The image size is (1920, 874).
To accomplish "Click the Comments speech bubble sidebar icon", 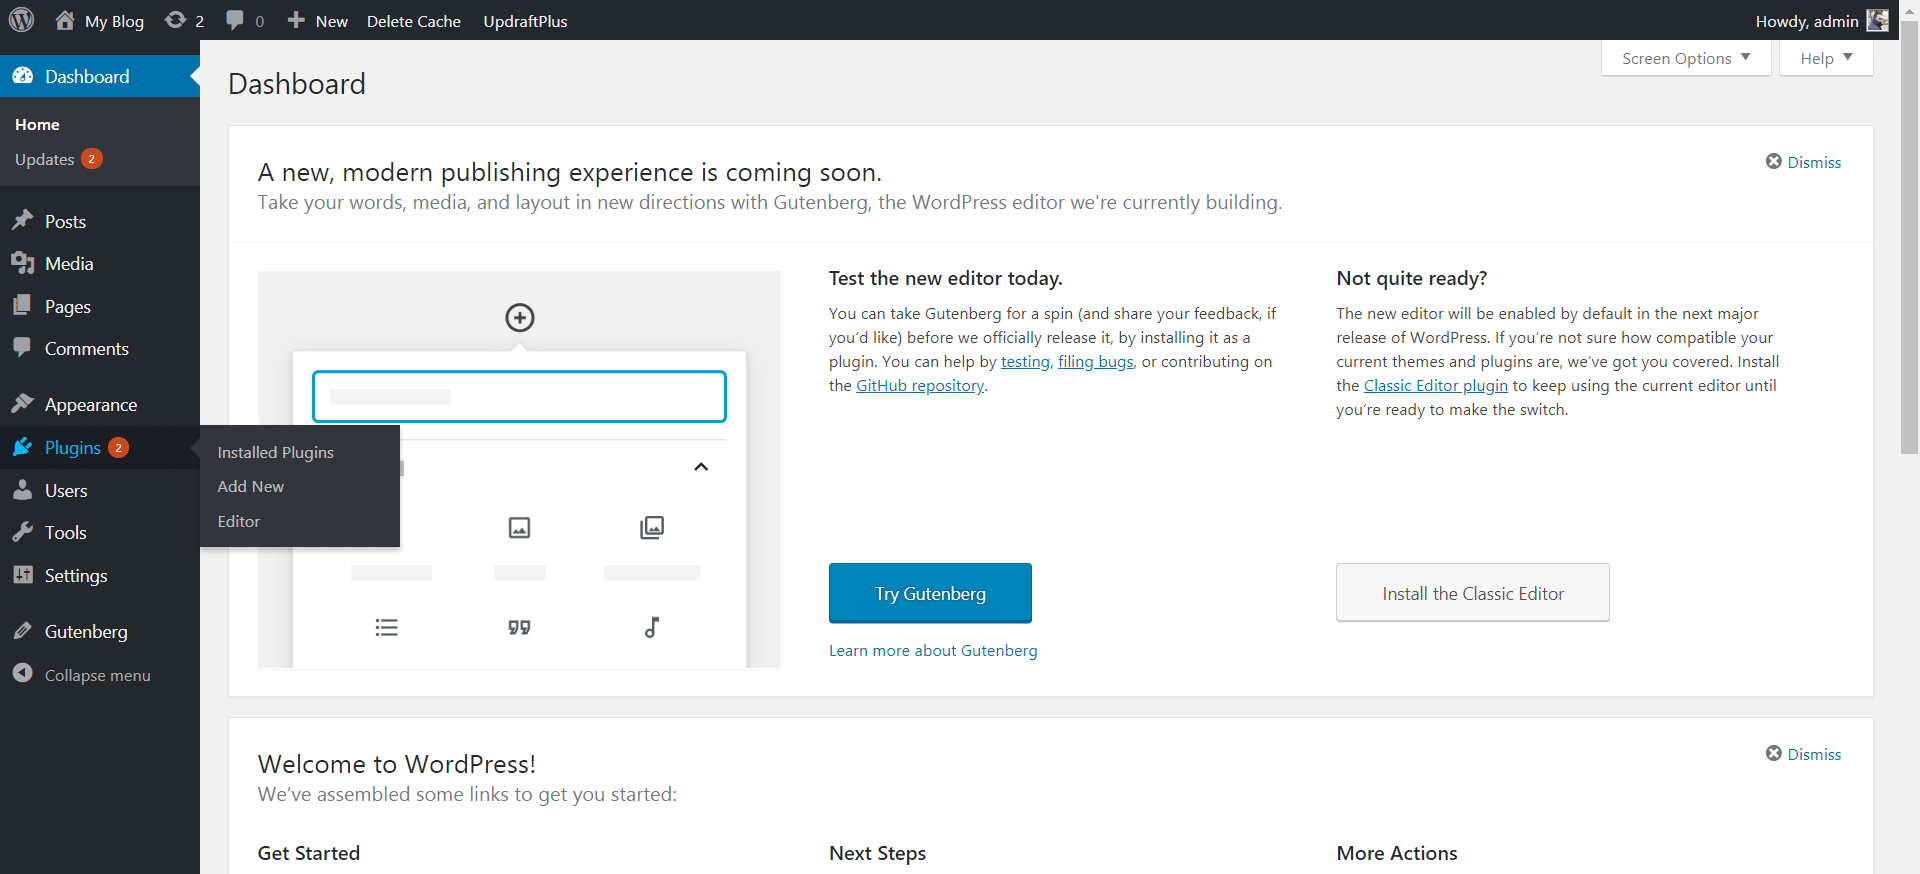I will (23, 348).
